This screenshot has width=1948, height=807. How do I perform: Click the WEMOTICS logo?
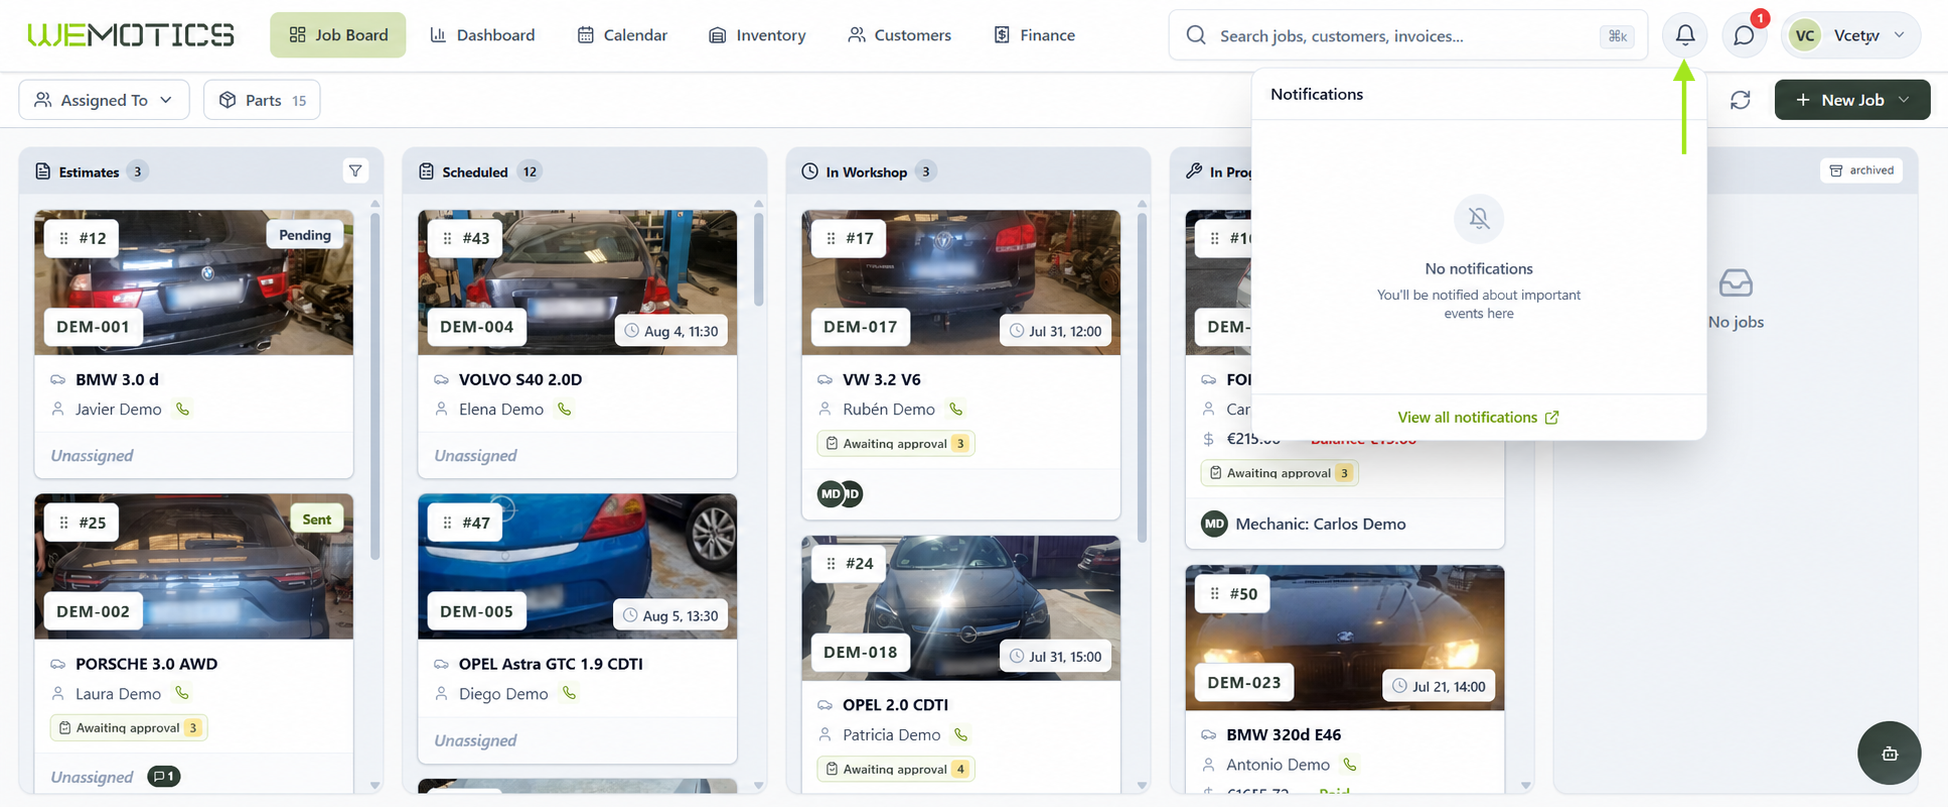tap(131, 35)
